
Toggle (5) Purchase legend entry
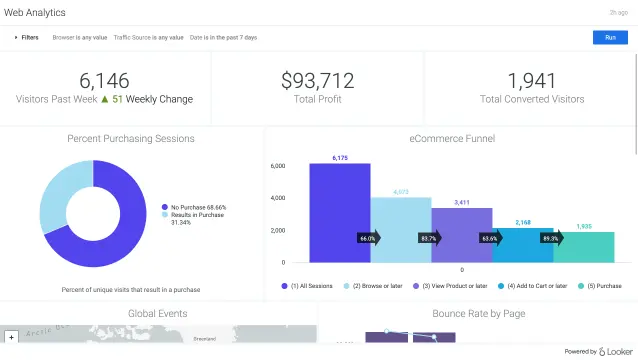(x=600, y=286)
